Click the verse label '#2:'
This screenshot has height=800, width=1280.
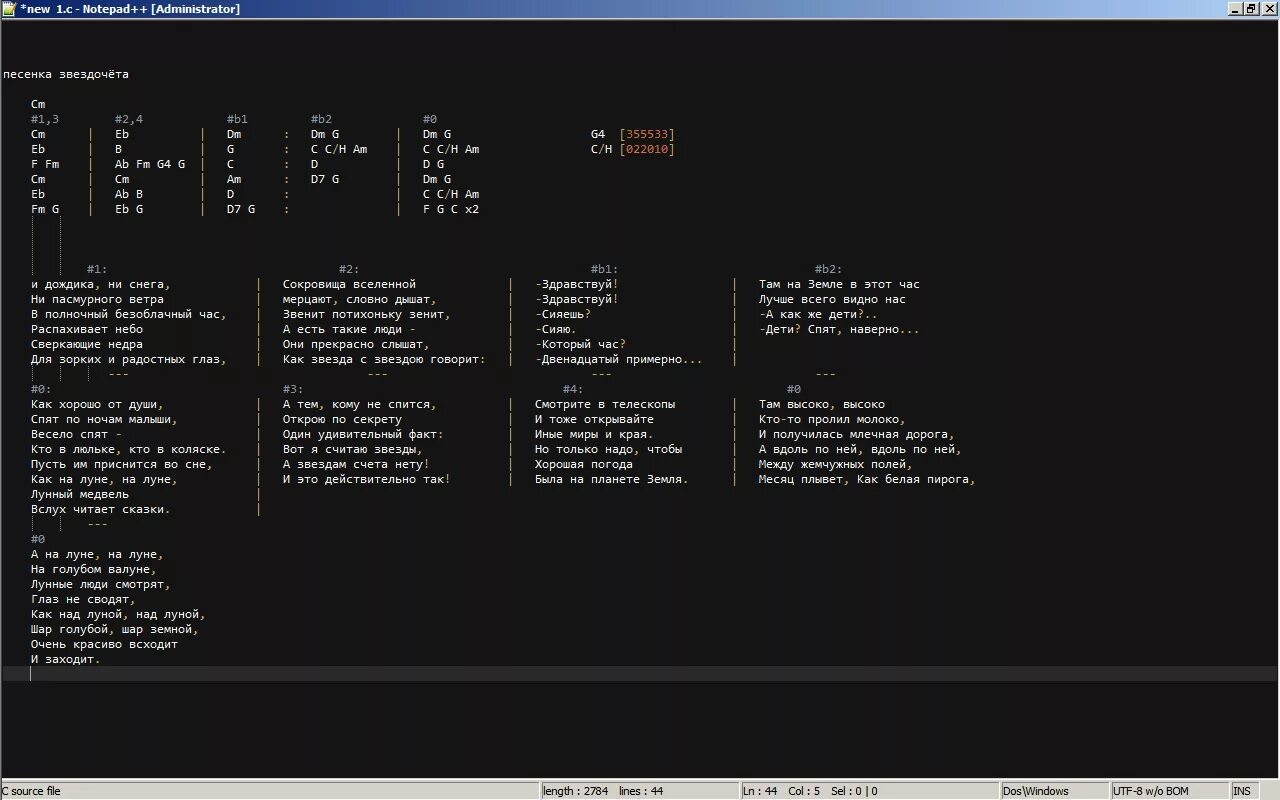(x=349, y=269)
